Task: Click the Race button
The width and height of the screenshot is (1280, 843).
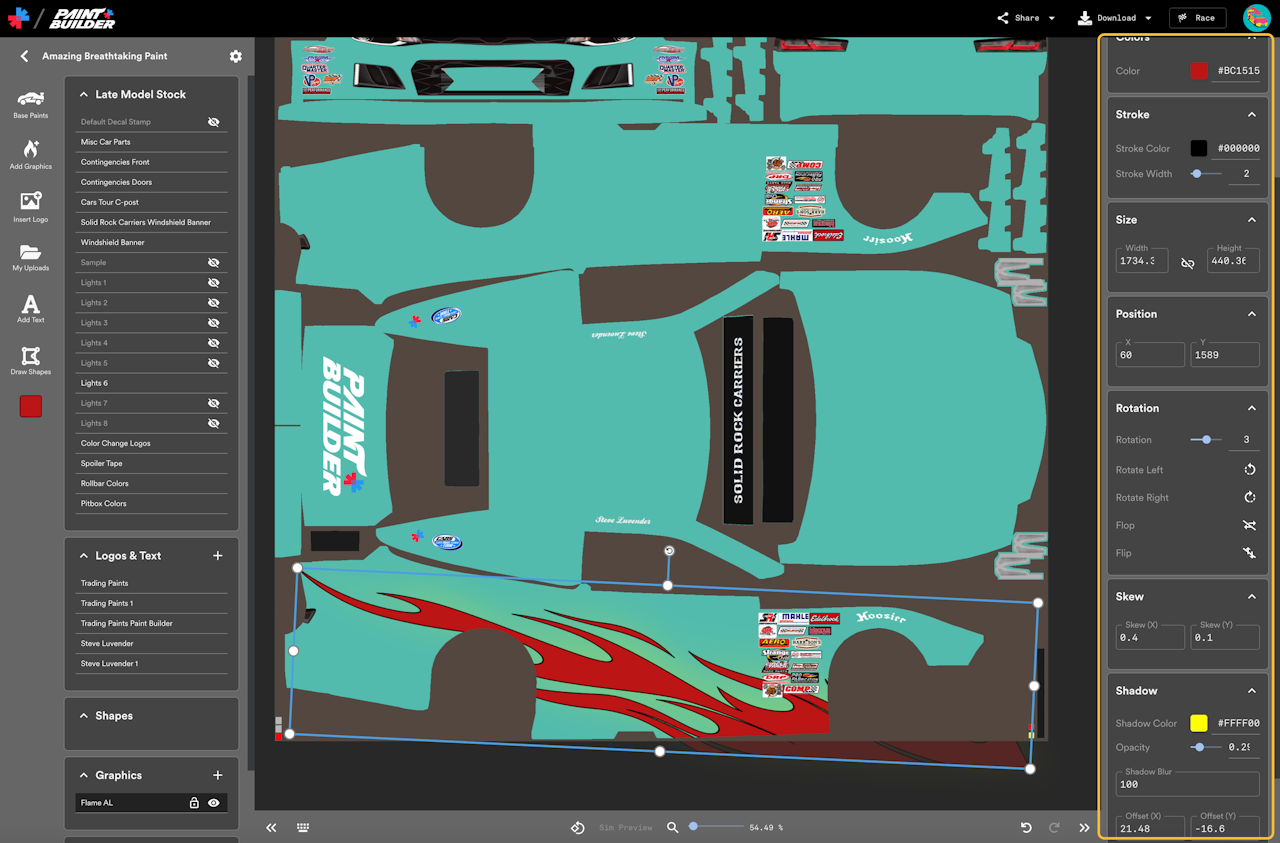Action: coord(1197,18)
